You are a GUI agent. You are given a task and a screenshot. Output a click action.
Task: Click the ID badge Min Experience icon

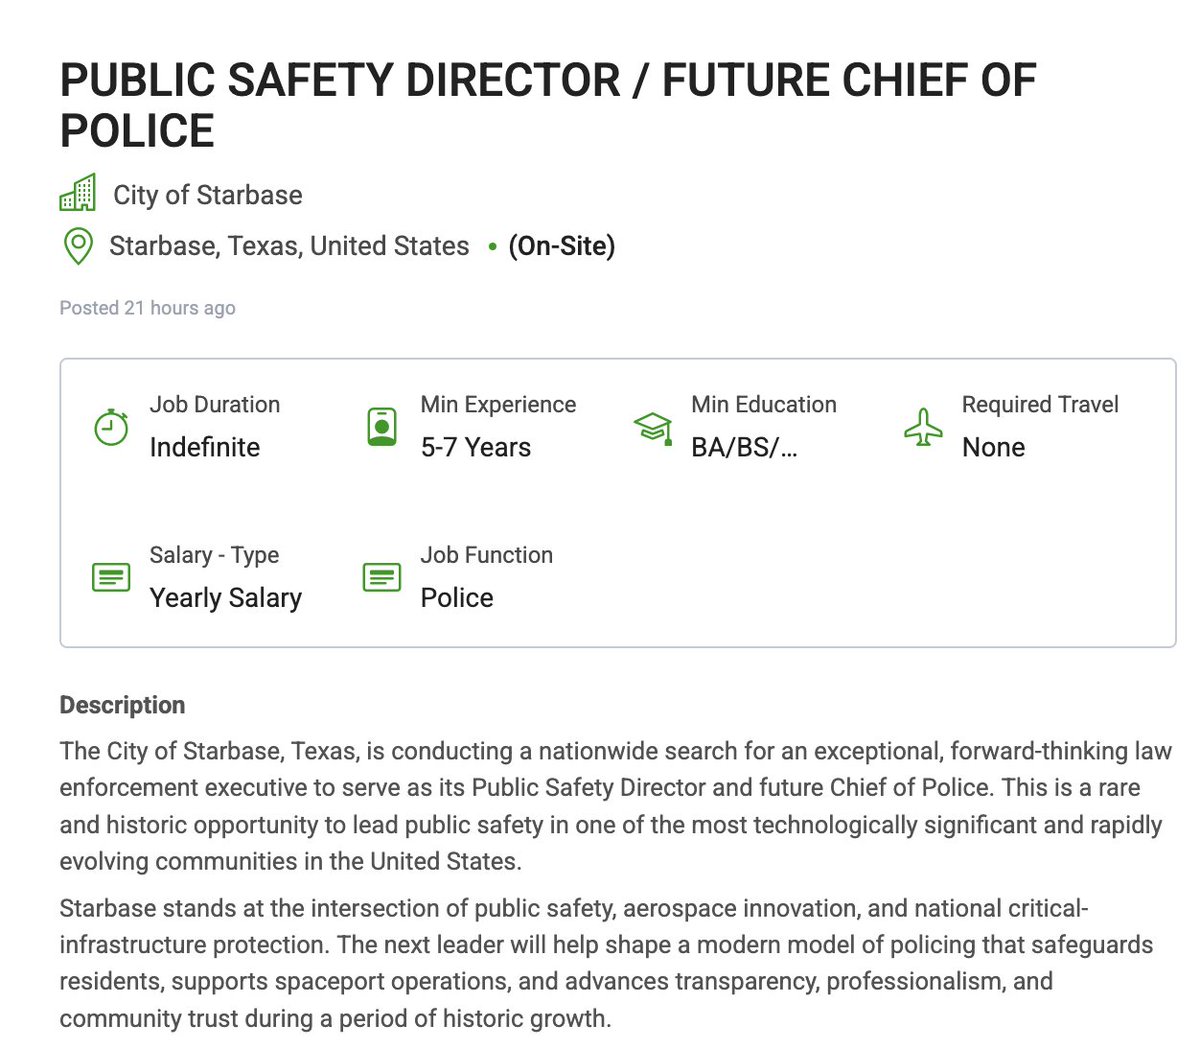coord(381,426)
